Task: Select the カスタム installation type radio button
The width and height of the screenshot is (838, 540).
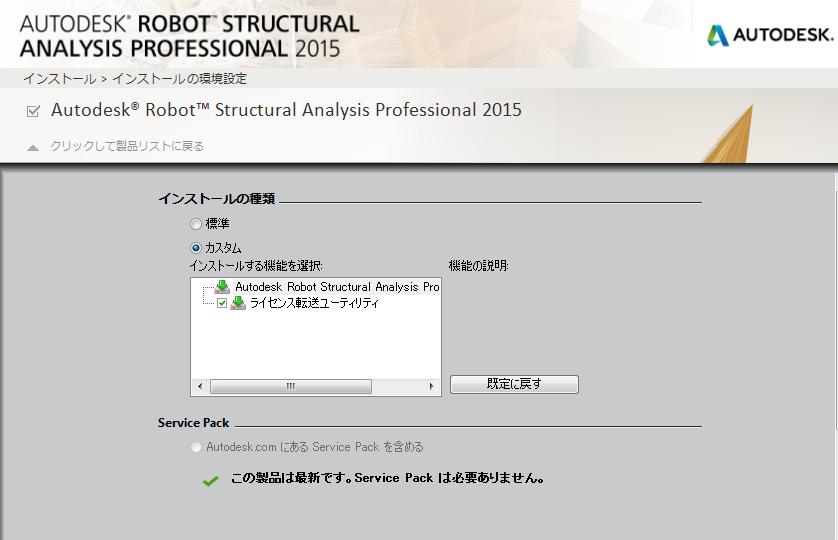Action: coord(196,248)
